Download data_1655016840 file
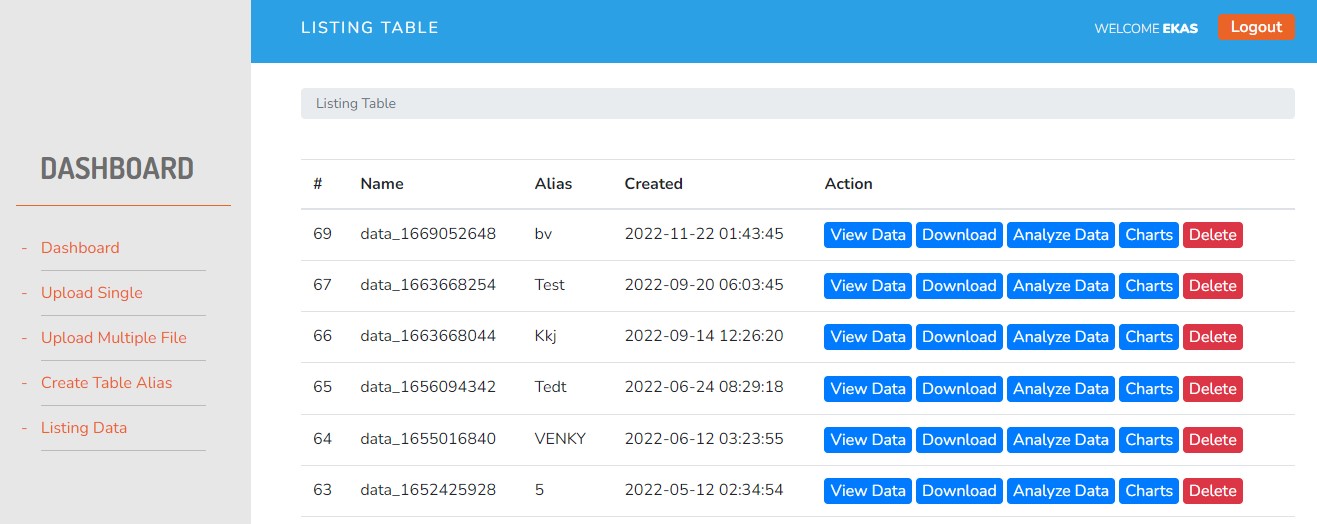The width and height of the screenshot is (1317, 524). 959,440
